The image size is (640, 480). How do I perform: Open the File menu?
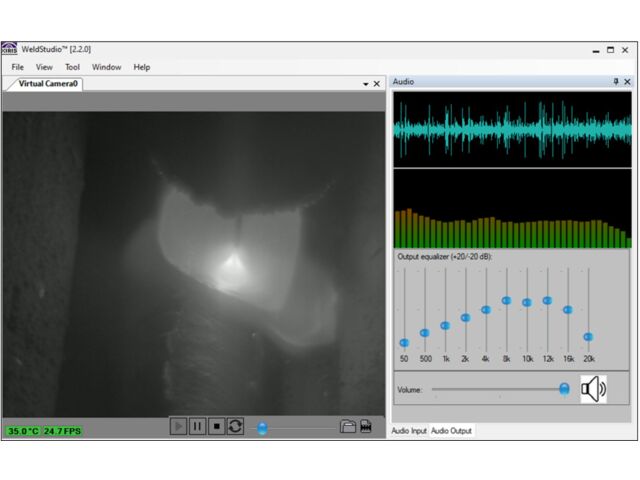(18, 67)
